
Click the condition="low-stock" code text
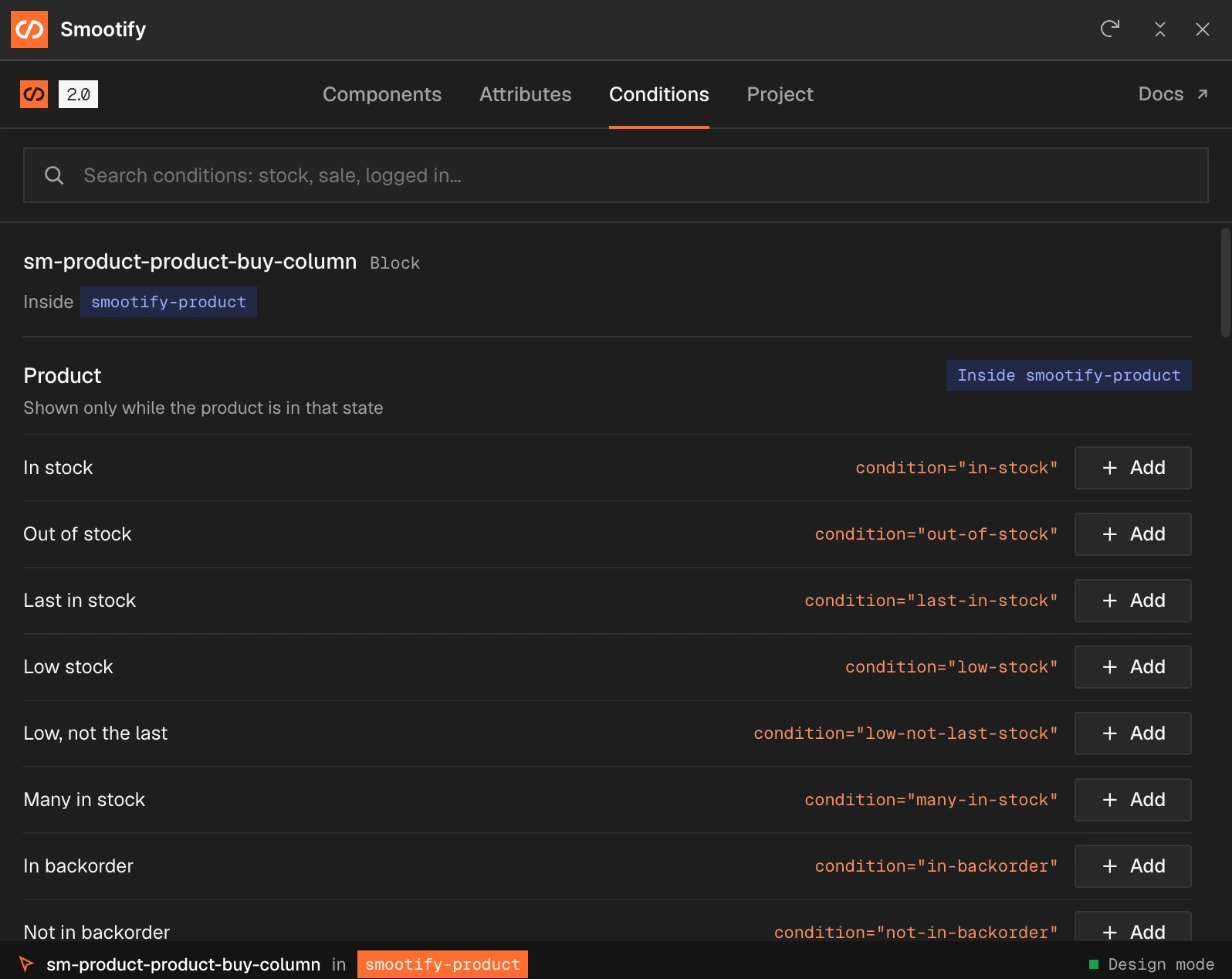952,667
